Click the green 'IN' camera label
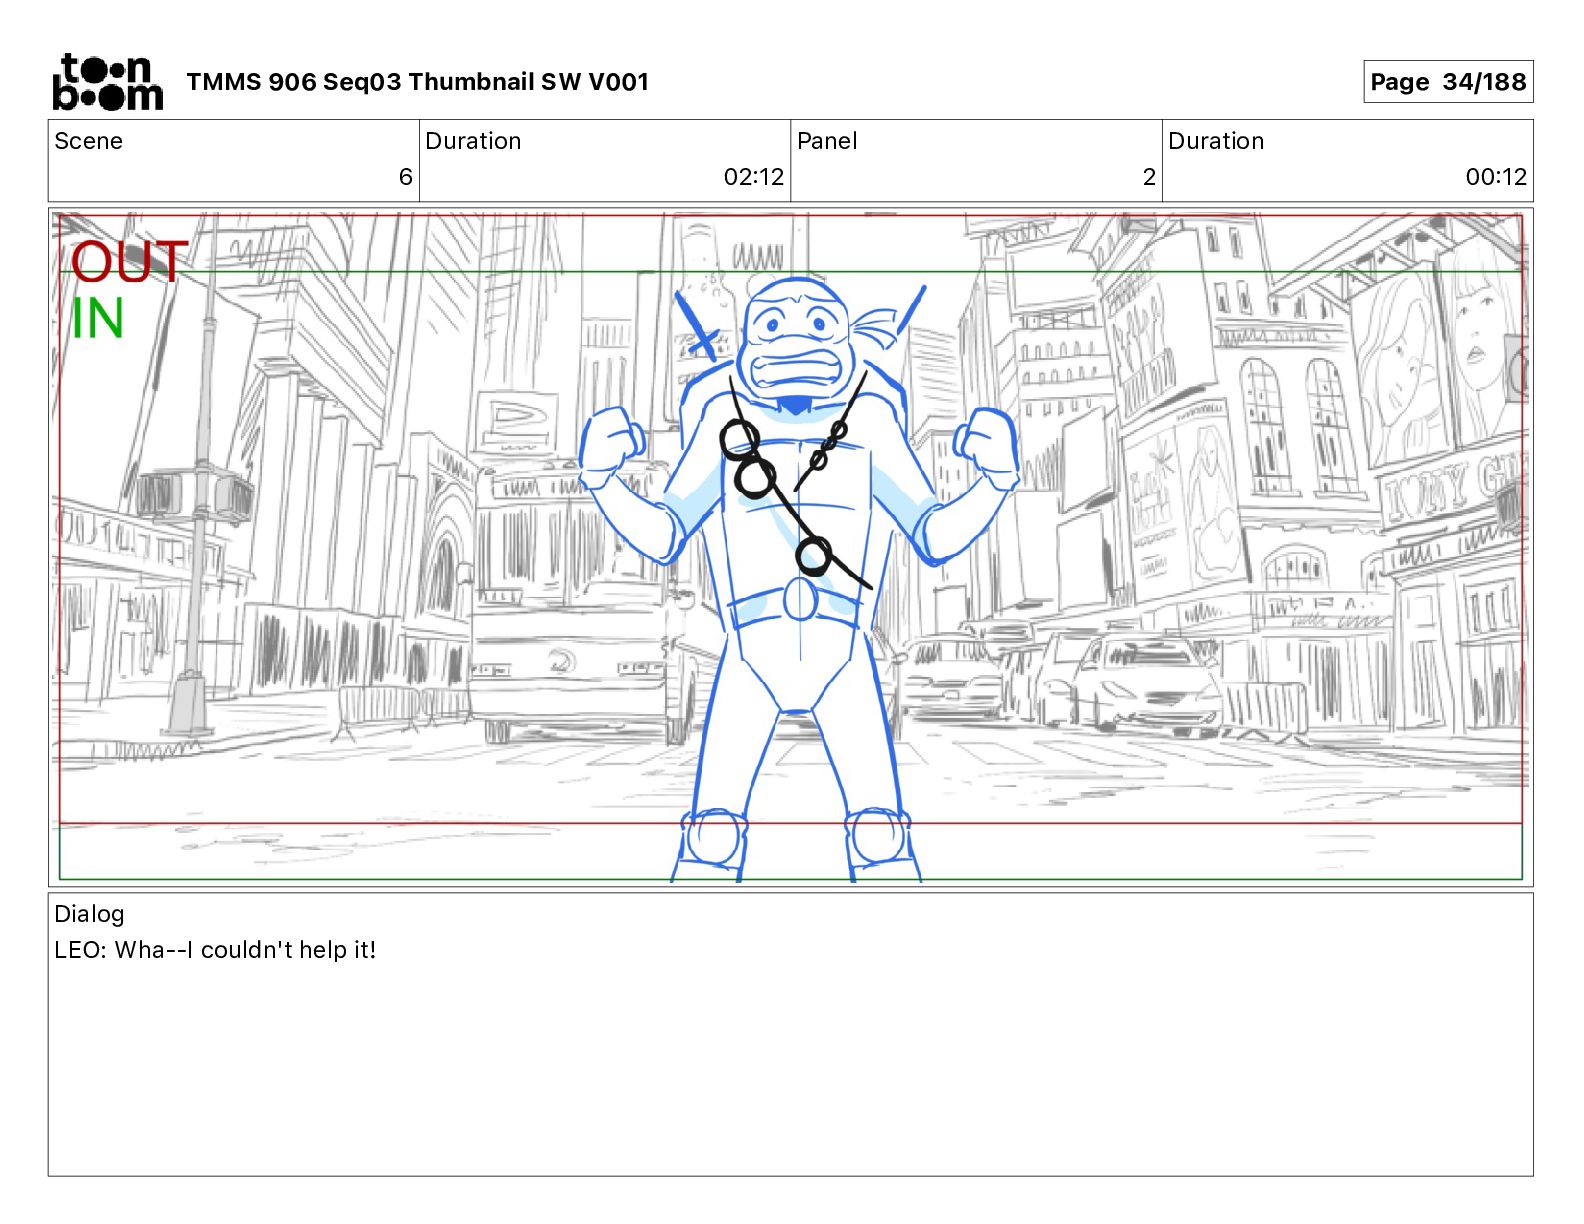Image resolution: width=1584 pixels, height=1224 pixels. [97, 320]
